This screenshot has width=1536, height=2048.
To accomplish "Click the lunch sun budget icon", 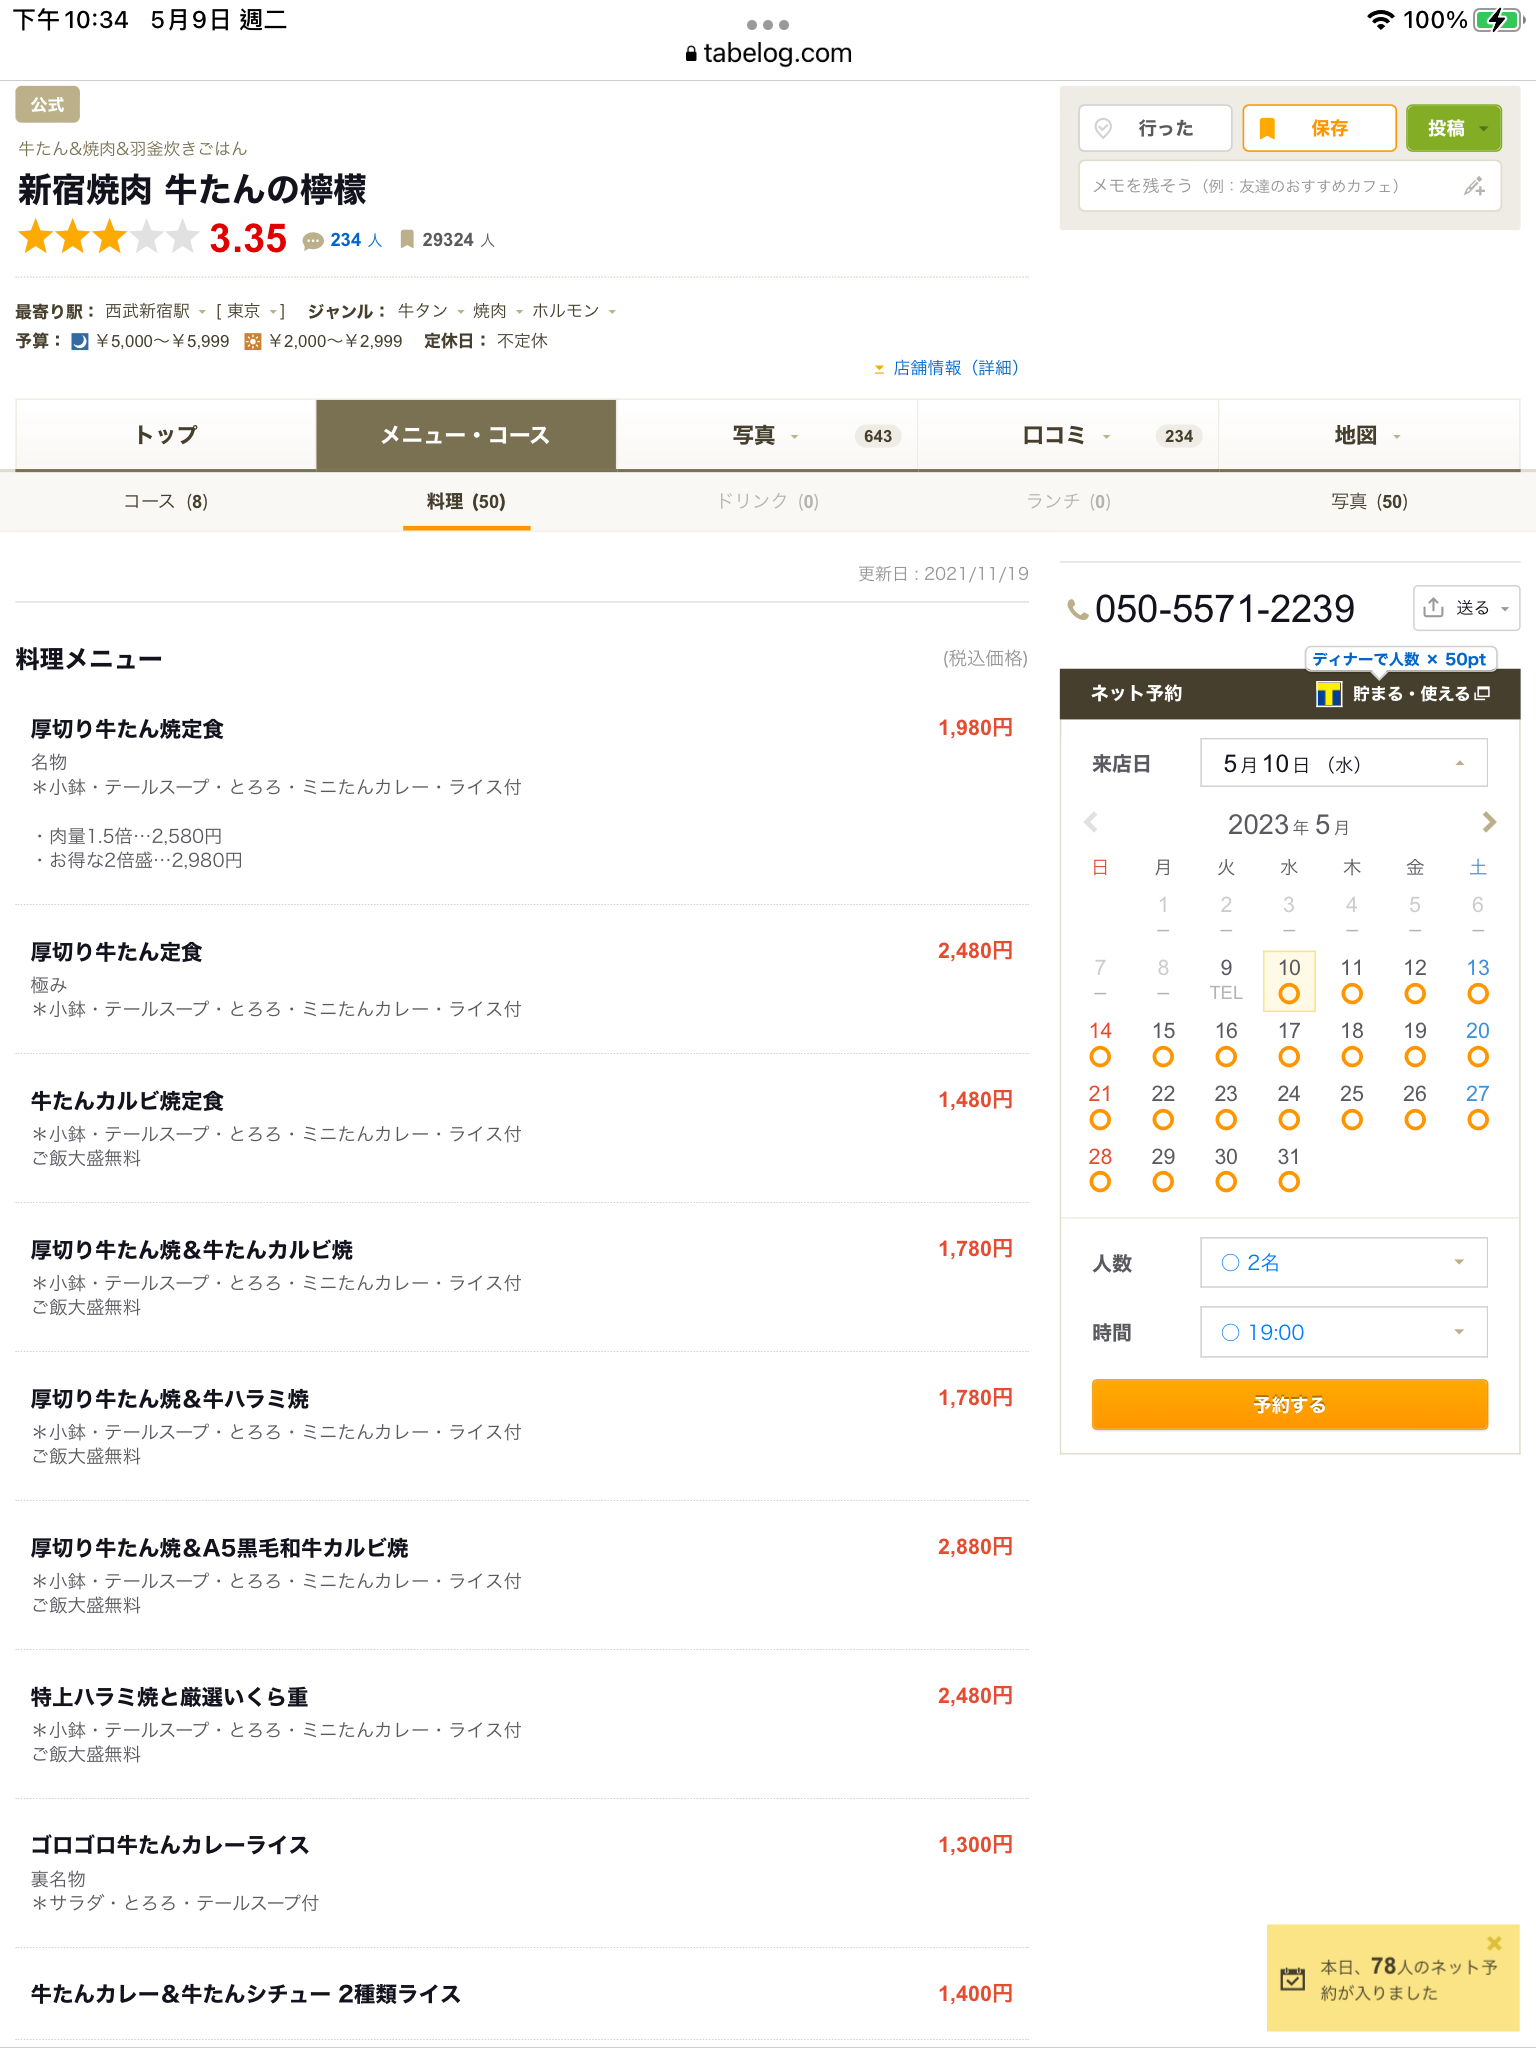I will click(253, 342).
